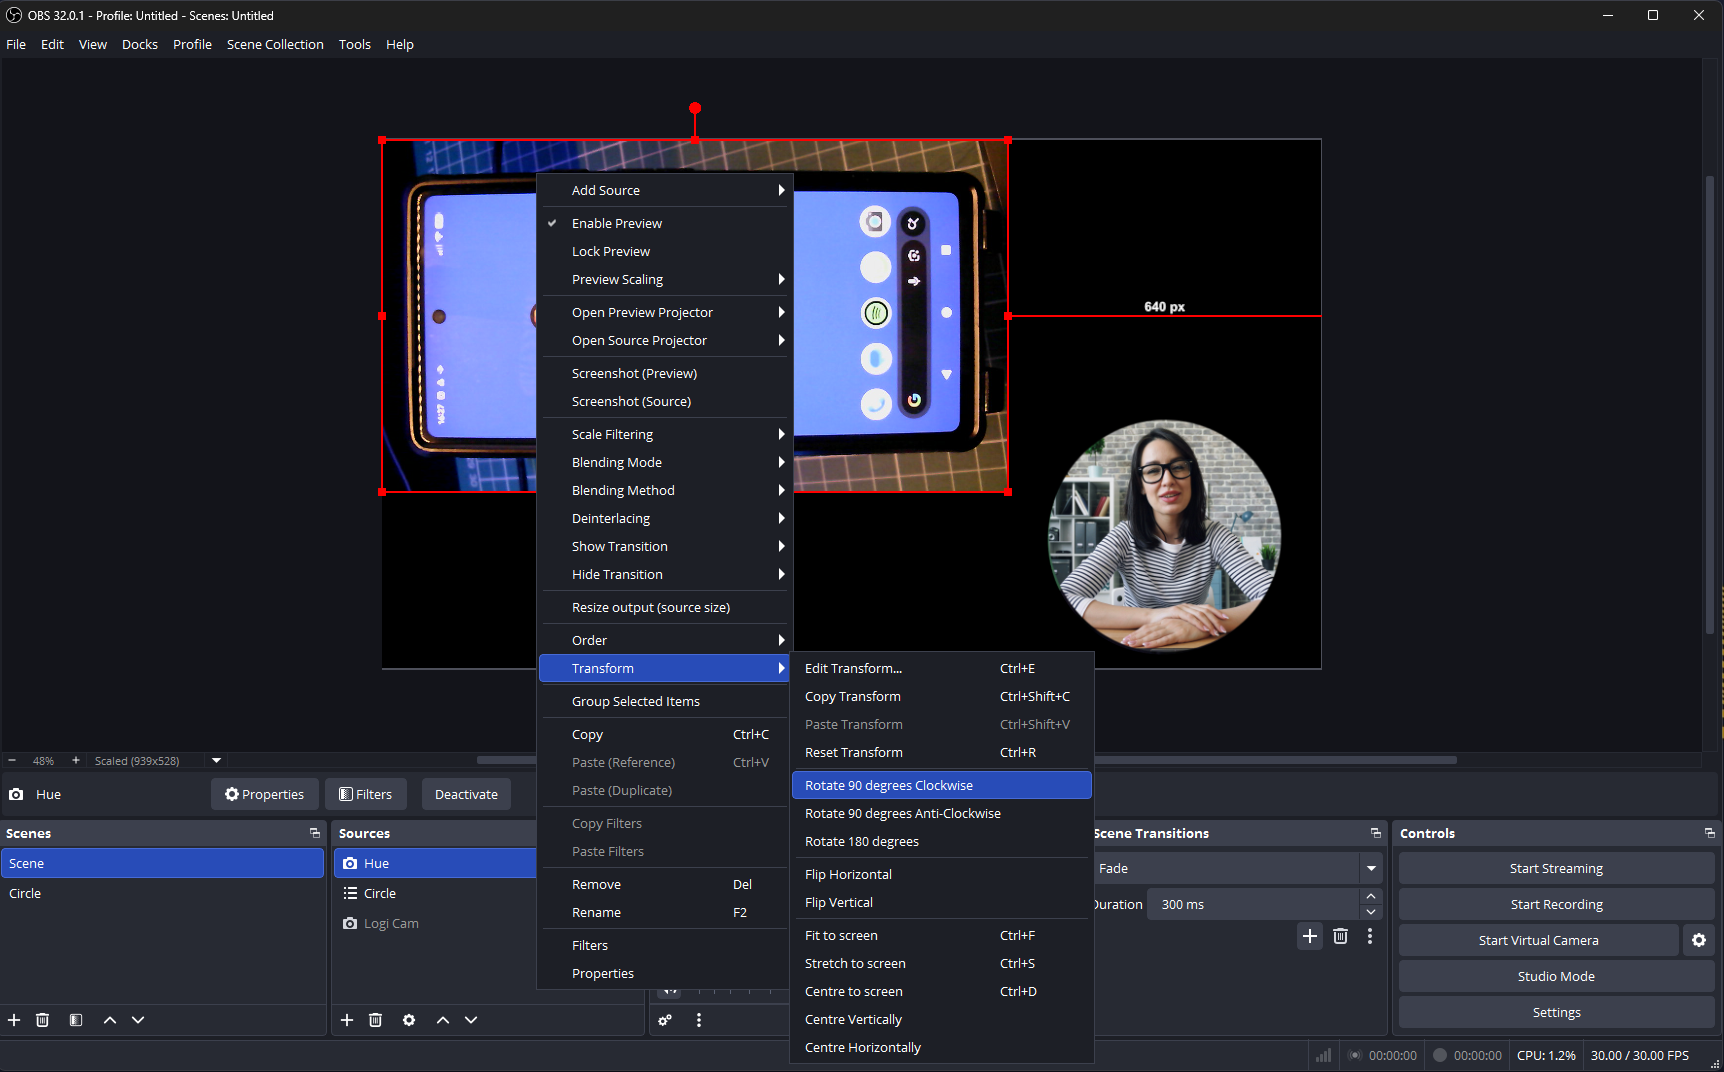Toggle the Enable Preview checked option

616,223
